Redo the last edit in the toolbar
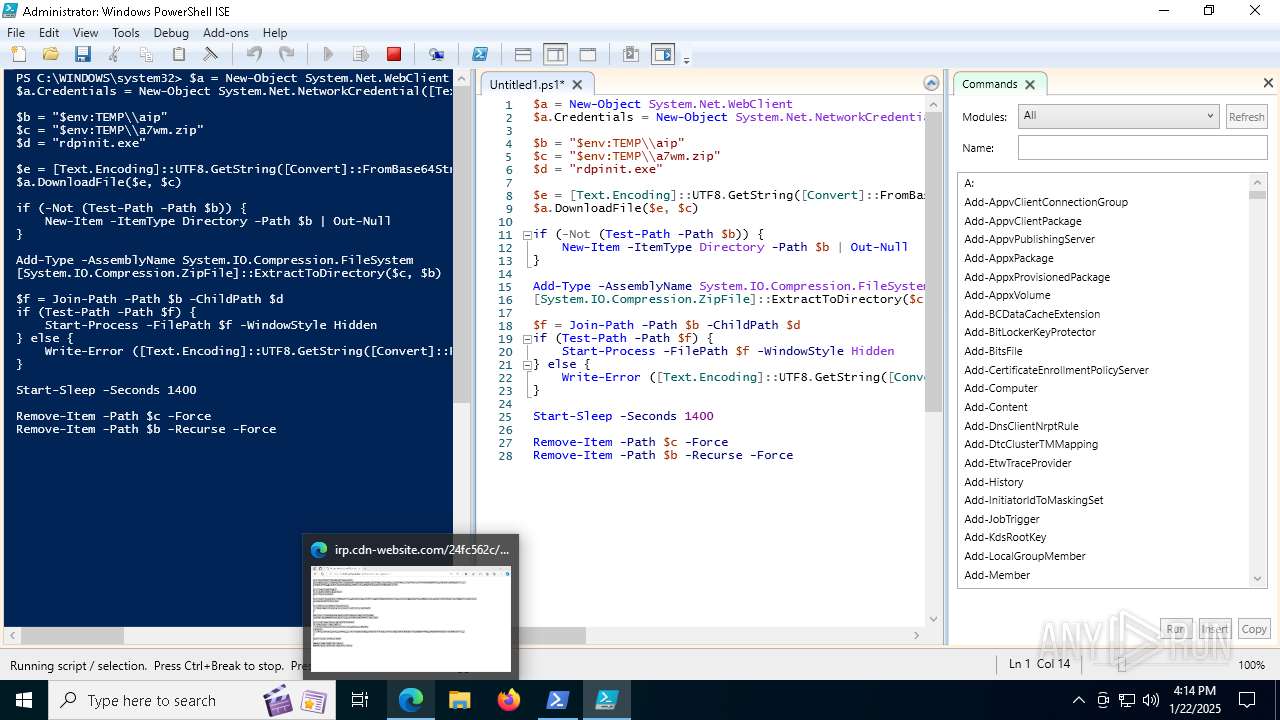1280x720 pixels. [x=286, y=54]
